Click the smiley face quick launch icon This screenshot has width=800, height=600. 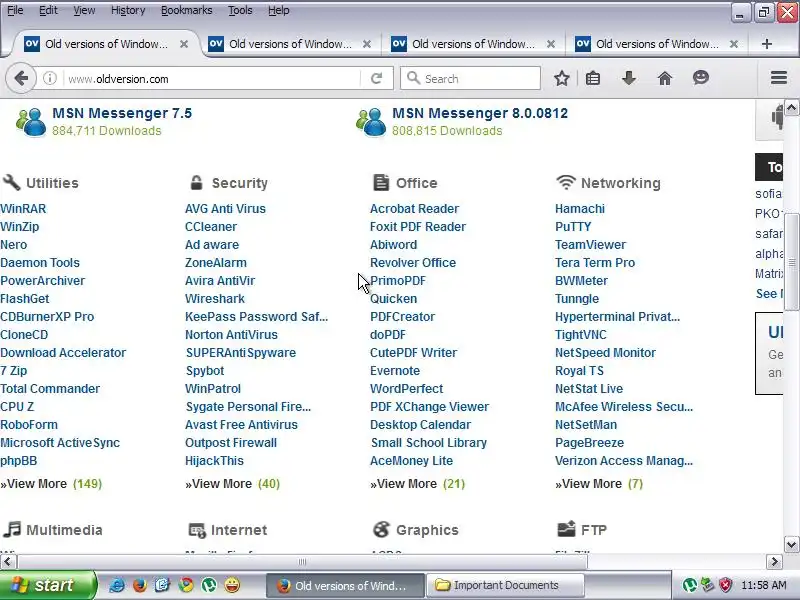pos(232,585)
